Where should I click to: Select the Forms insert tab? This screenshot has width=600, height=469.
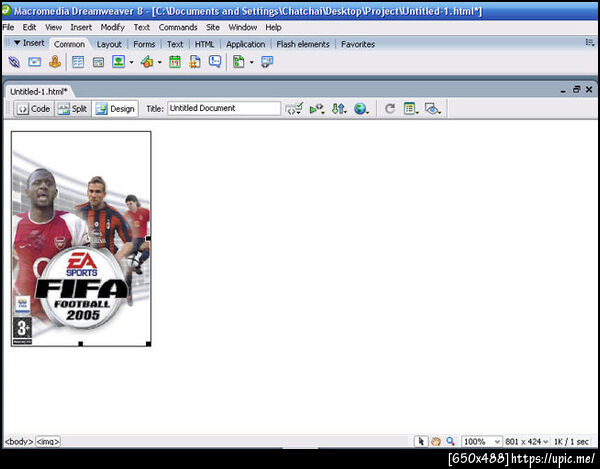[144, 44]
